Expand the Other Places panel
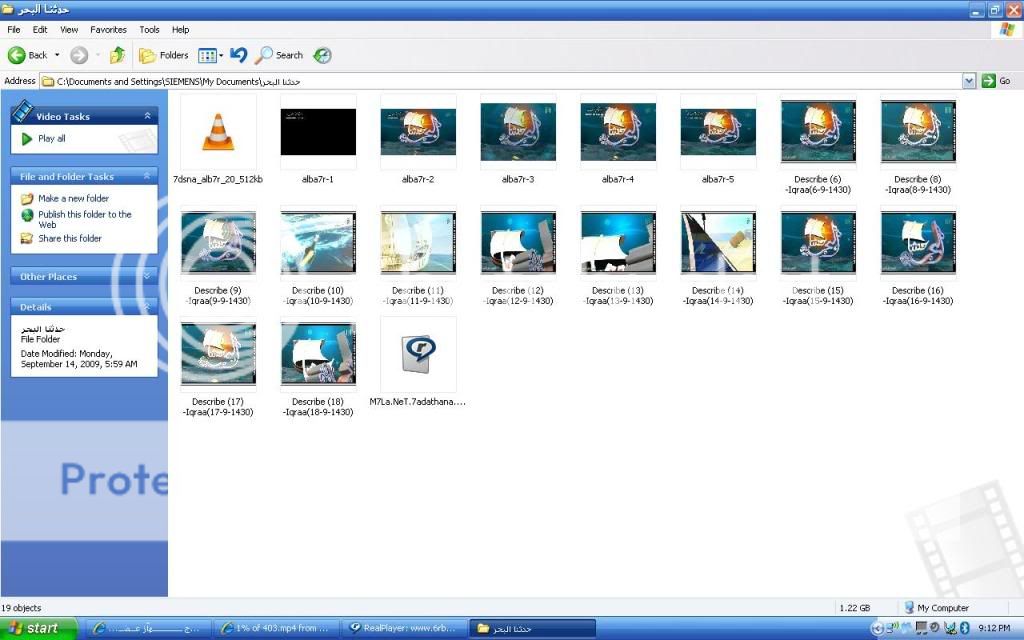This screenshot has width=1024, height=640. coord(148,277)
